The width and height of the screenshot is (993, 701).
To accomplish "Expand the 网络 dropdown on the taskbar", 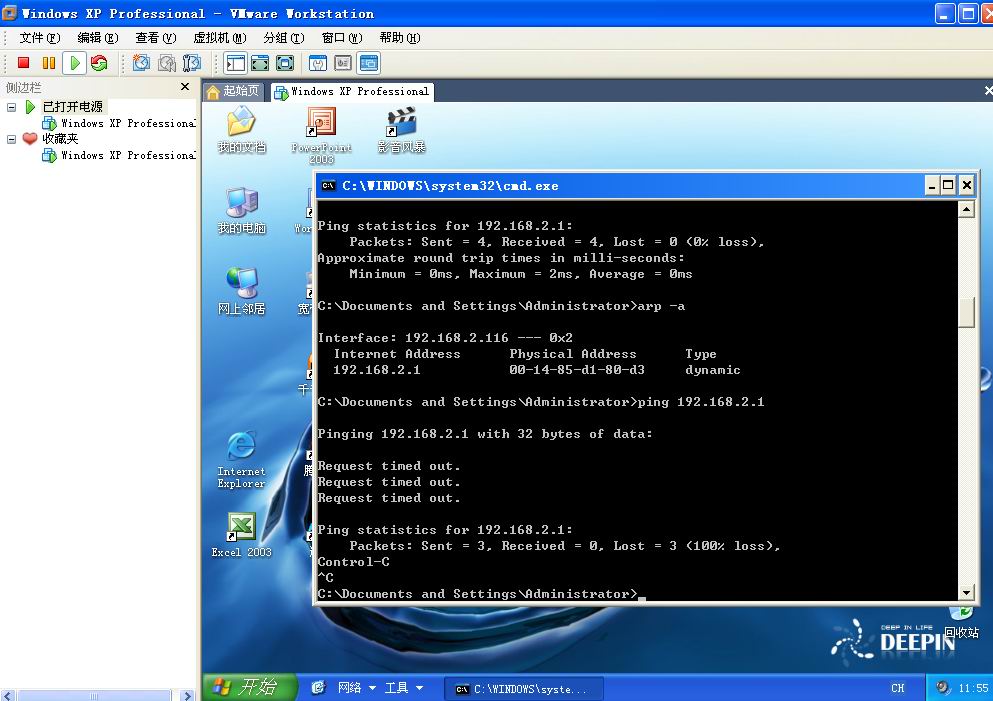I will (372, 688).
